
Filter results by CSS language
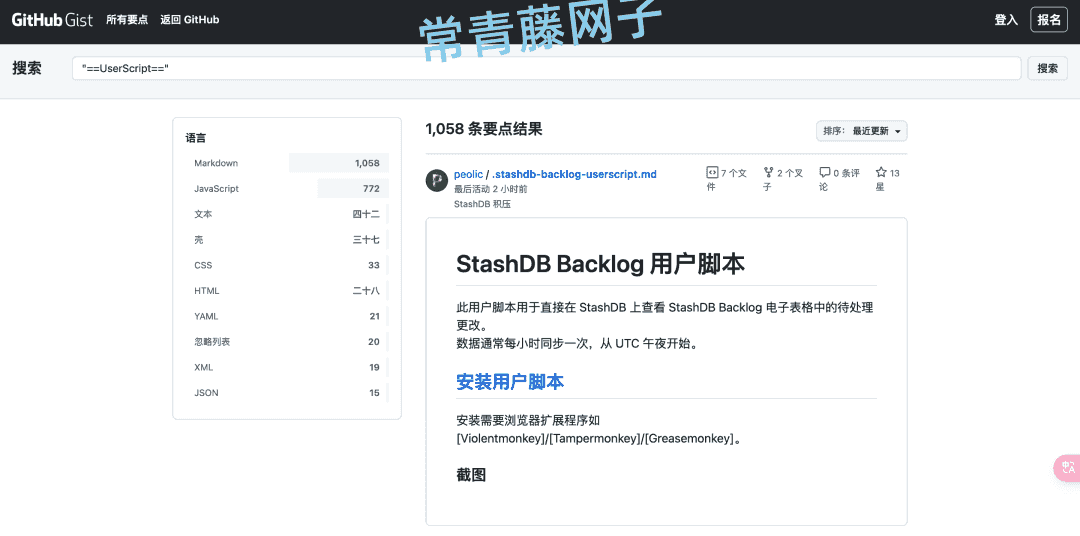click(x=287, y=265)
